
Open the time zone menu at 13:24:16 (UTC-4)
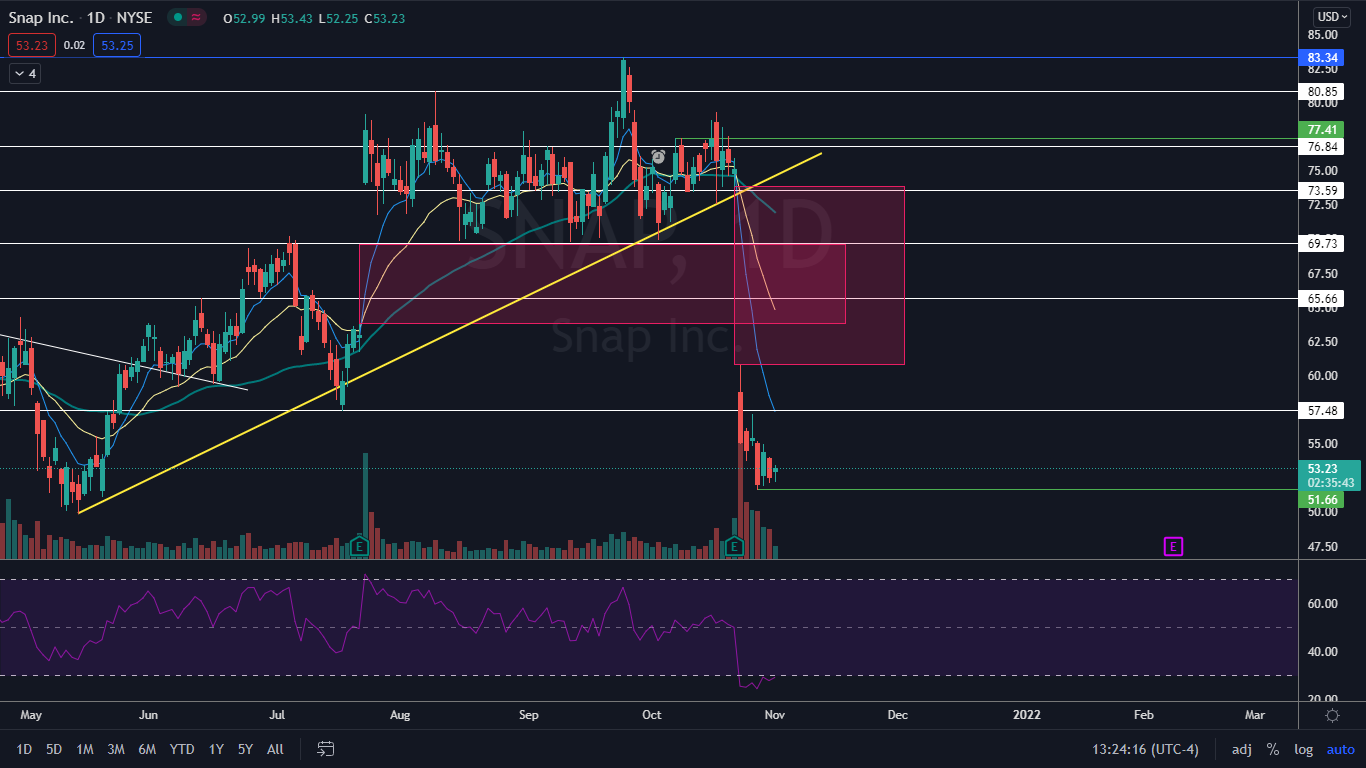(1146, 749)
